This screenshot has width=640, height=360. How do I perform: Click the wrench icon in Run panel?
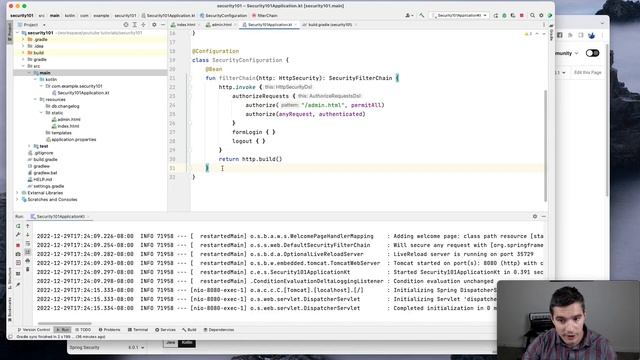(18, 235)
